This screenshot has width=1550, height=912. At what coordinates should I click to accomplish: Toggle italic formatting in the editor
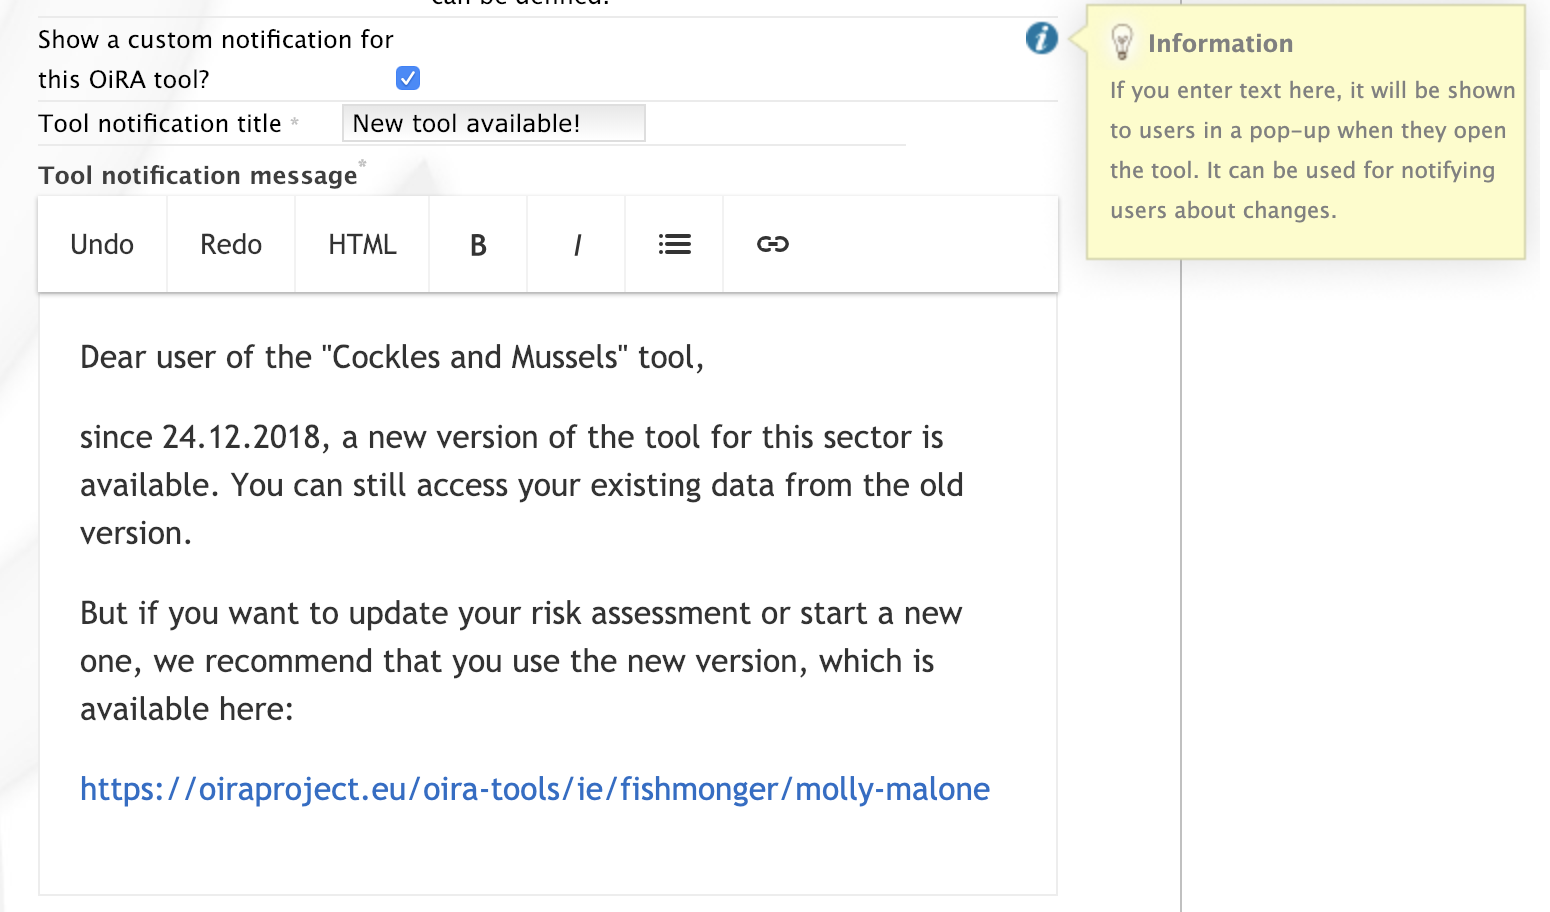[576, 243]
